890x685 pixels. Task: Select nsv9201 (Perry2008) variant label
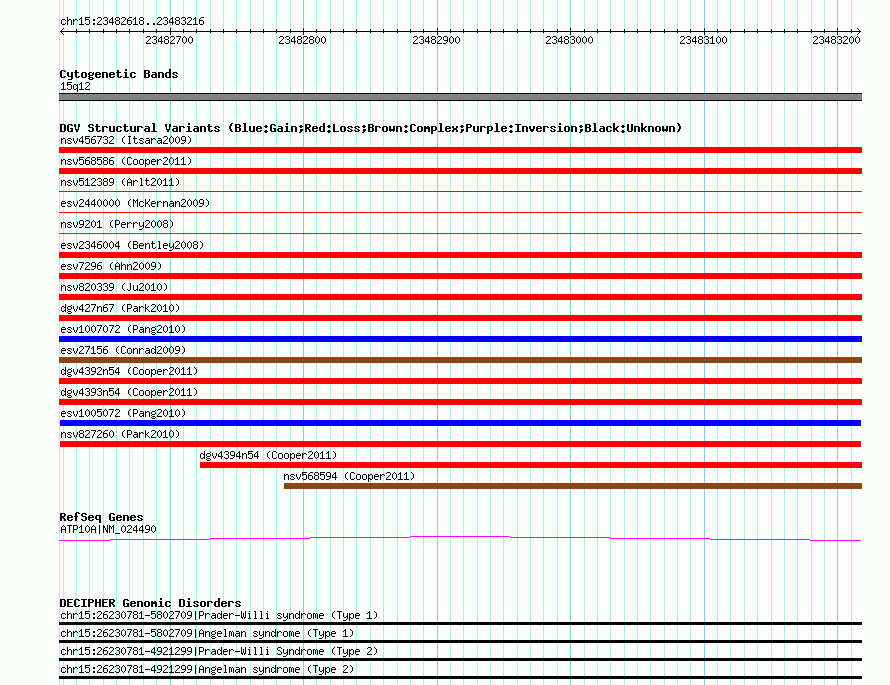click(x=117, y=224)
